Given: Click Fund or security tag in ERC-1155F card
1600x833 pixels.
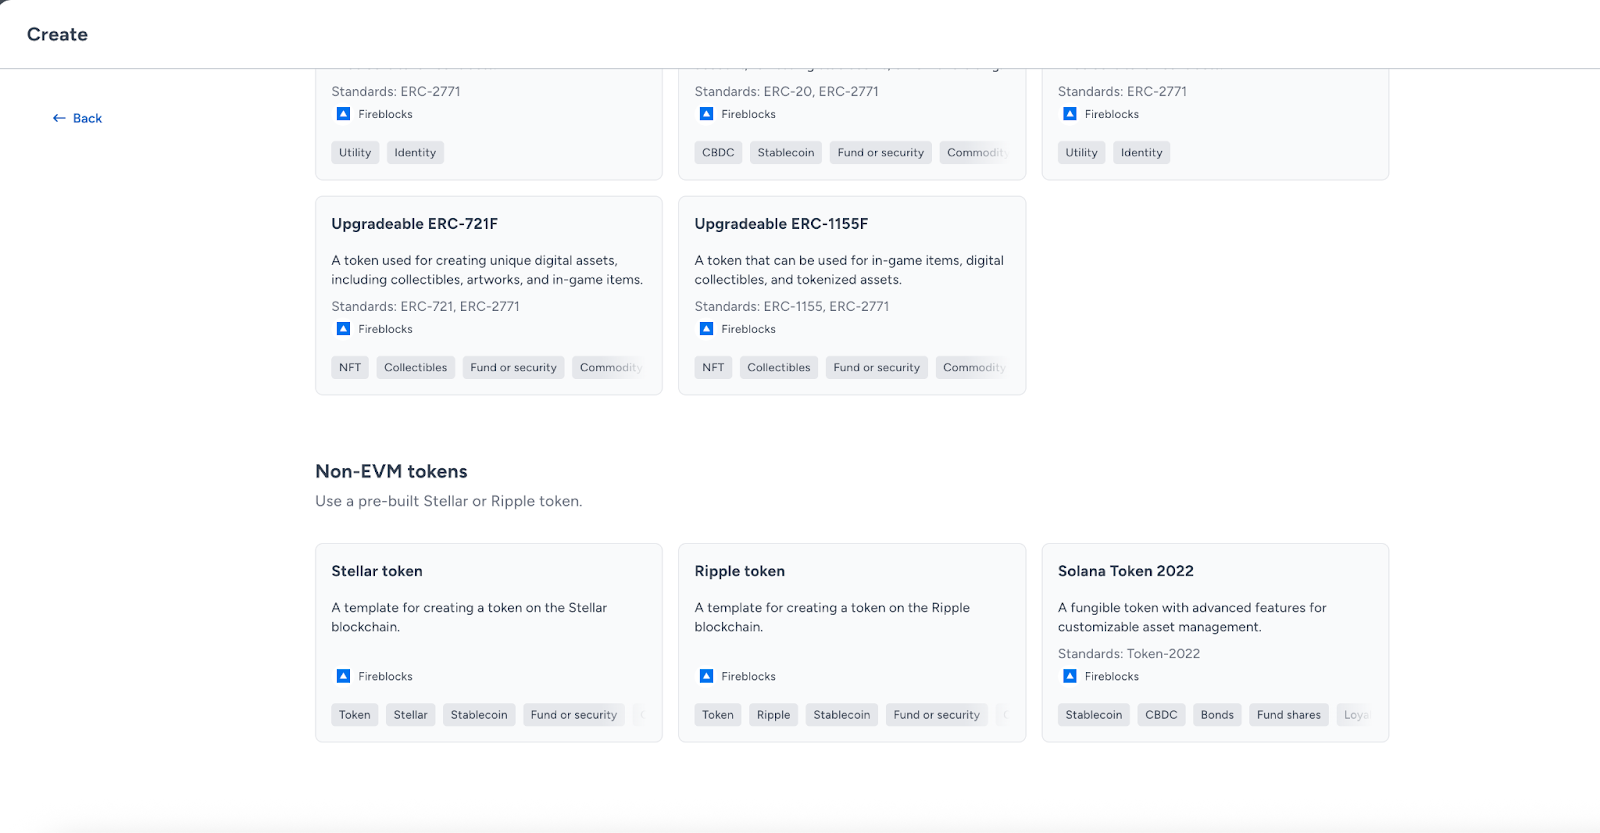Looking at the screenshot, I should (x=877, y=367).
